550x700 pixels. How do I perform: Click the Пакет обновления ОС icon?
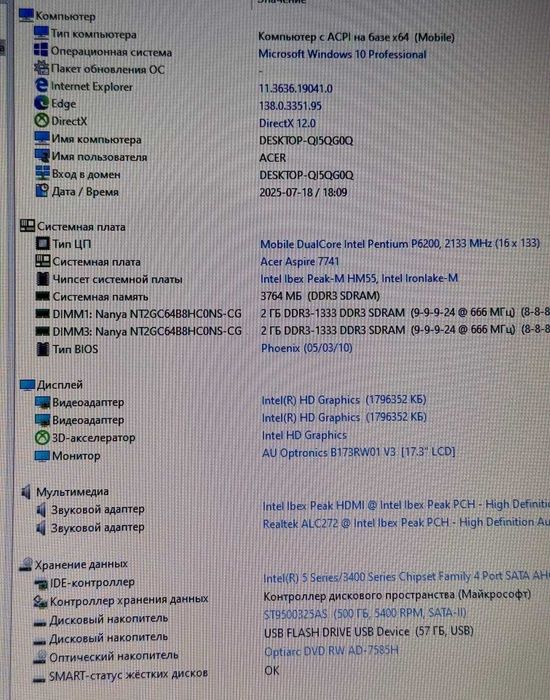tap(41, 68)
